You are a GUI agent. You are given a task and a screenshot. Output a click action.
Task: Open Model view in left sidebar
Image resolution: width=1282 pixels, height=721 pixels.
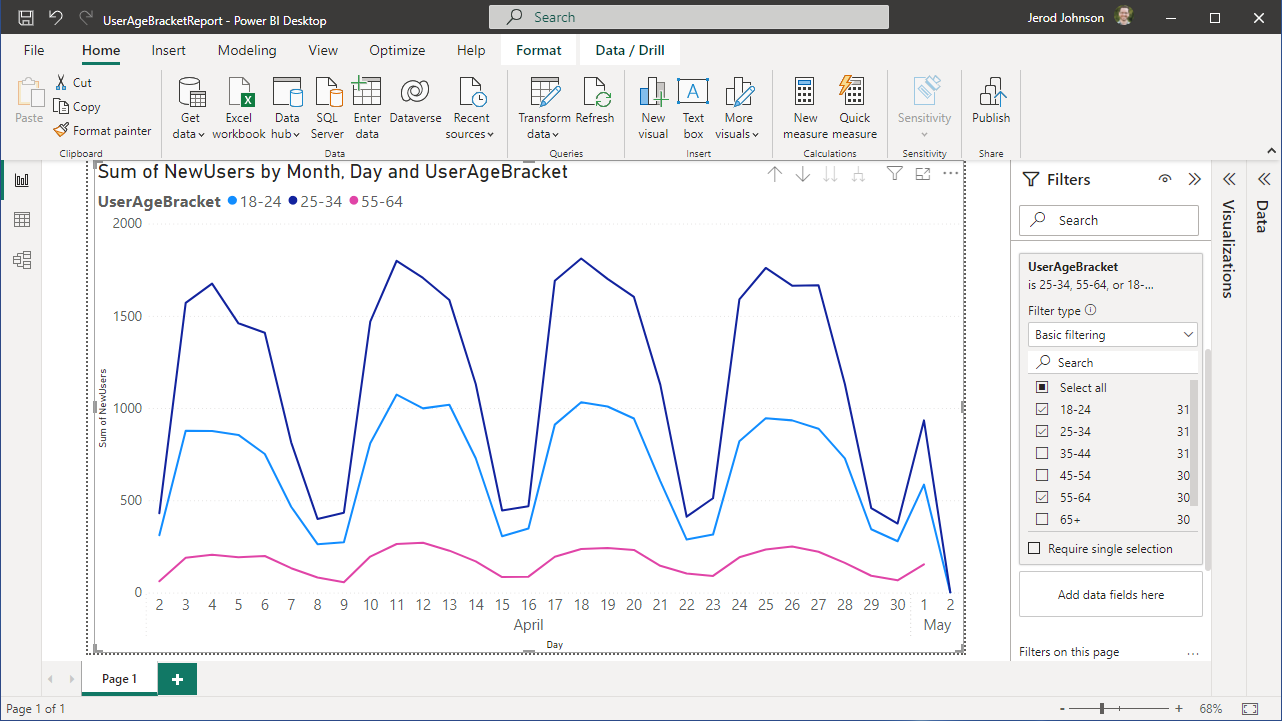(x=22, y=260)
